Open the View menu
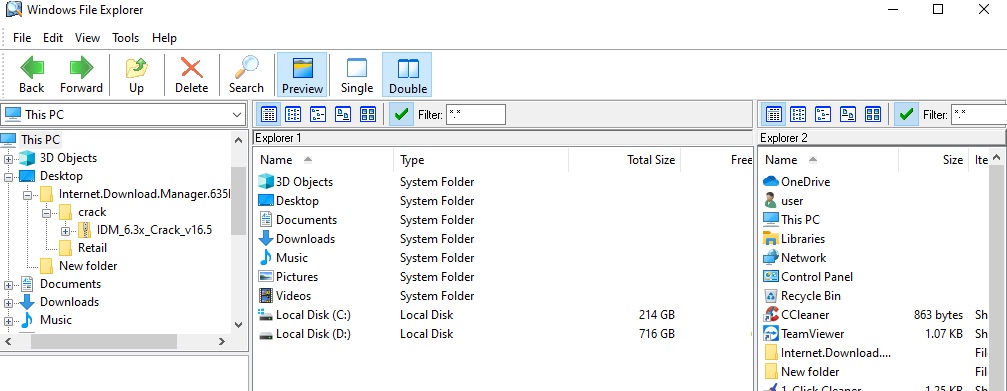Screen dimensions: 1007x391 [x=87, y=38]
